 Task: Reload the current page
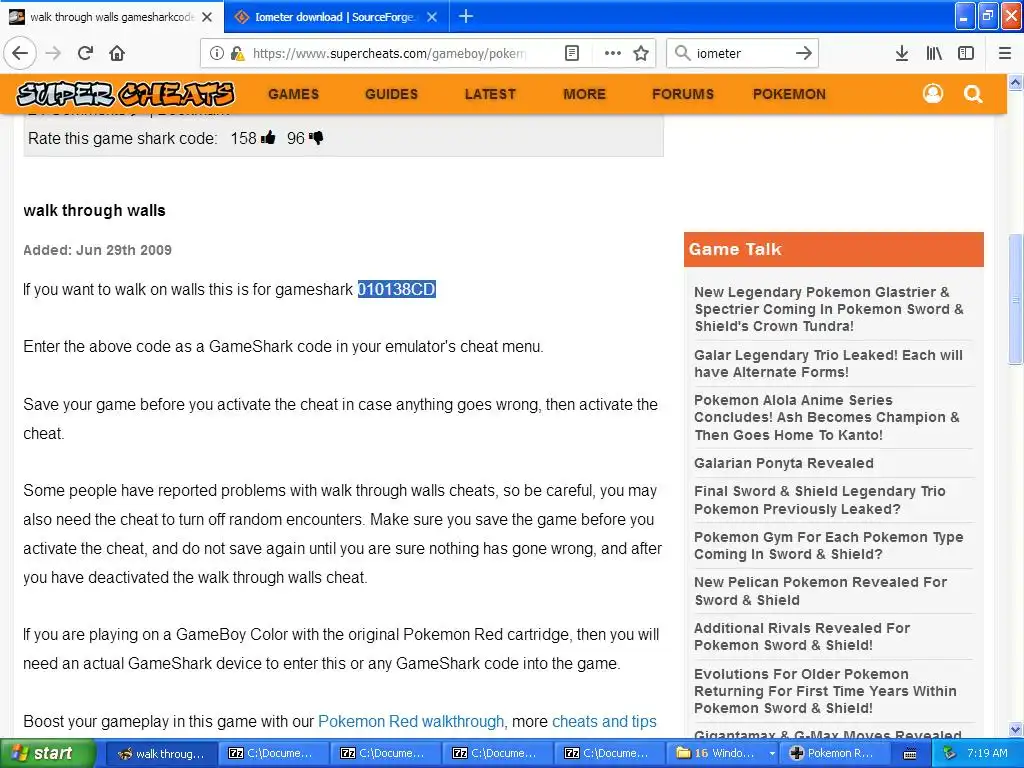point(86,53)
